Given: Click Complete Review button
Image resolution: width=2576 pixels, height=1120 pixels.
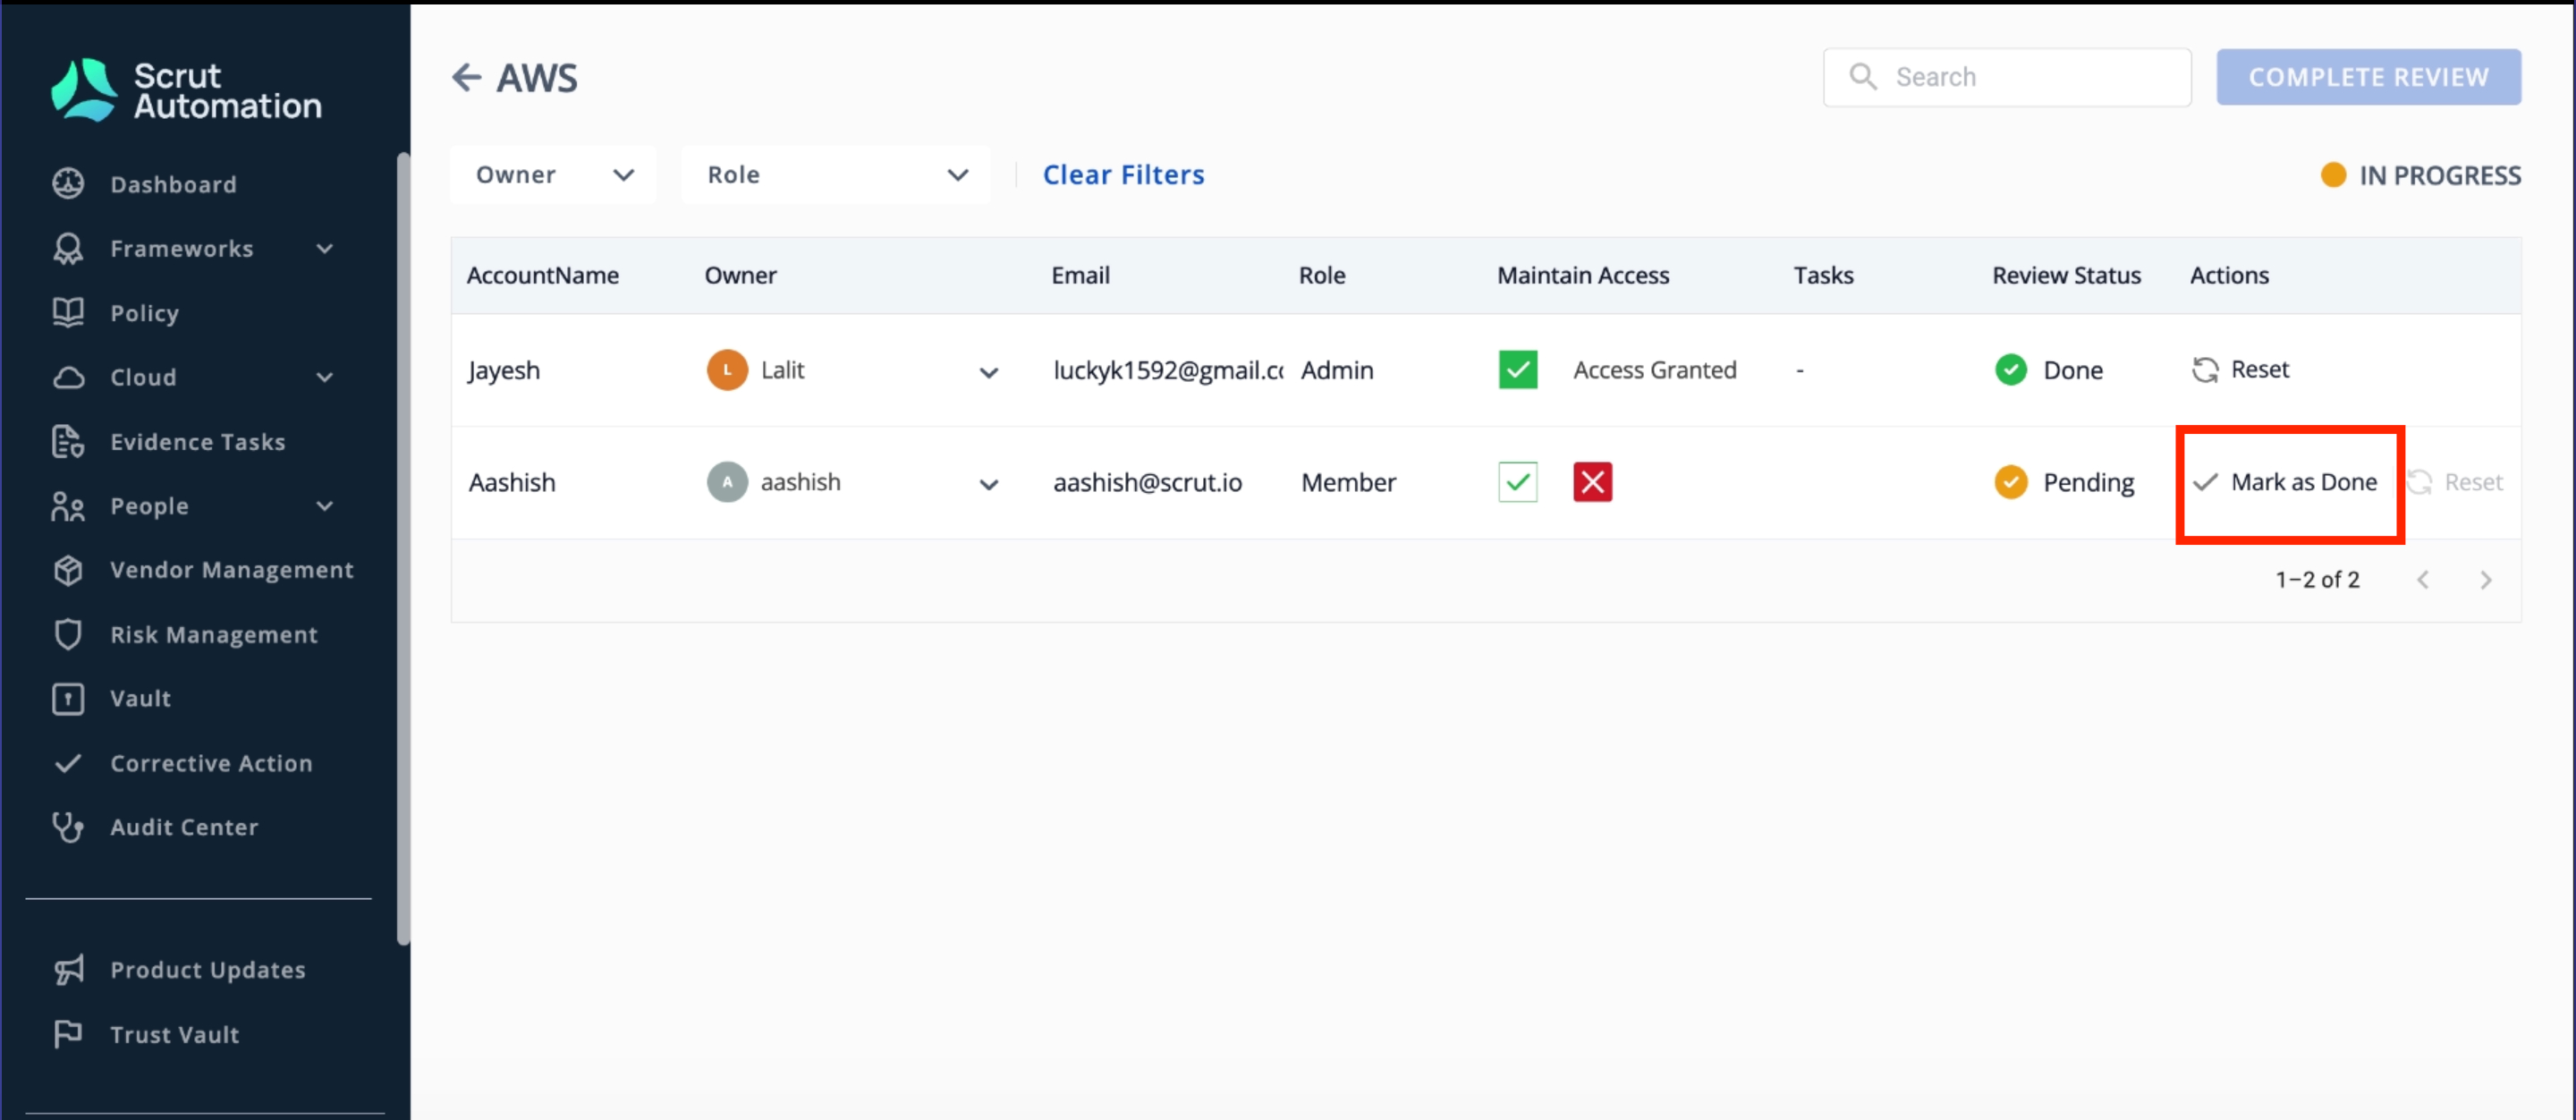Looking at the screenshot, I should click(x=2368, y=77).
